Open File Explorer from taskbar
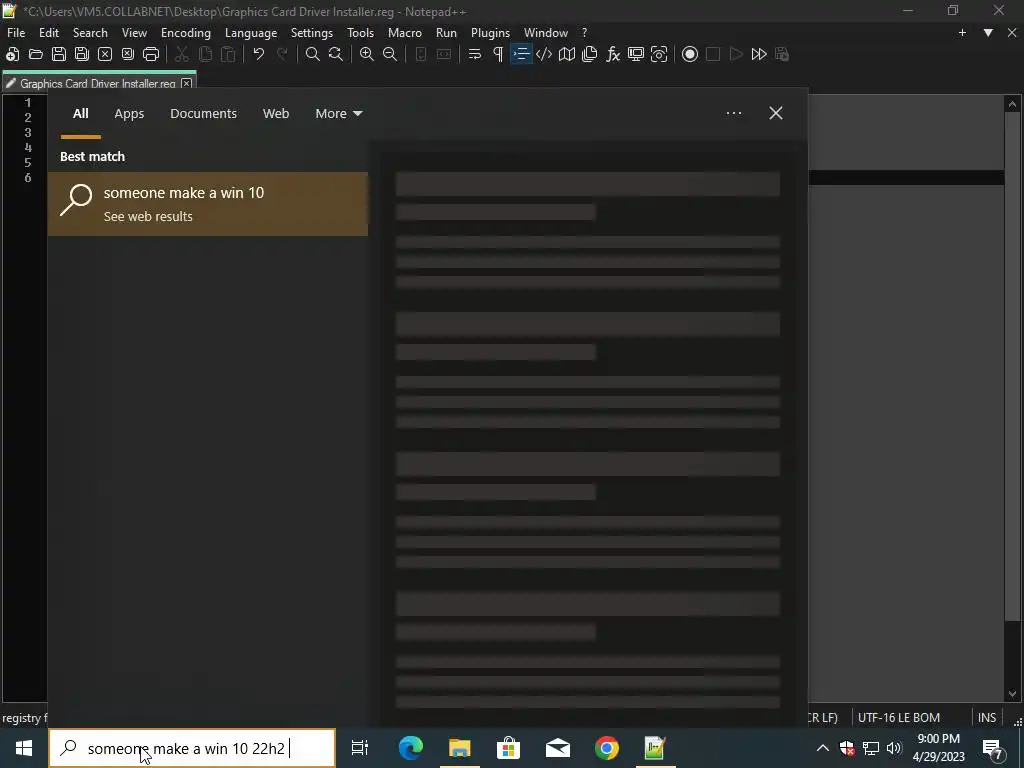This screenshot has width=1024, height=768. point(460,748)
